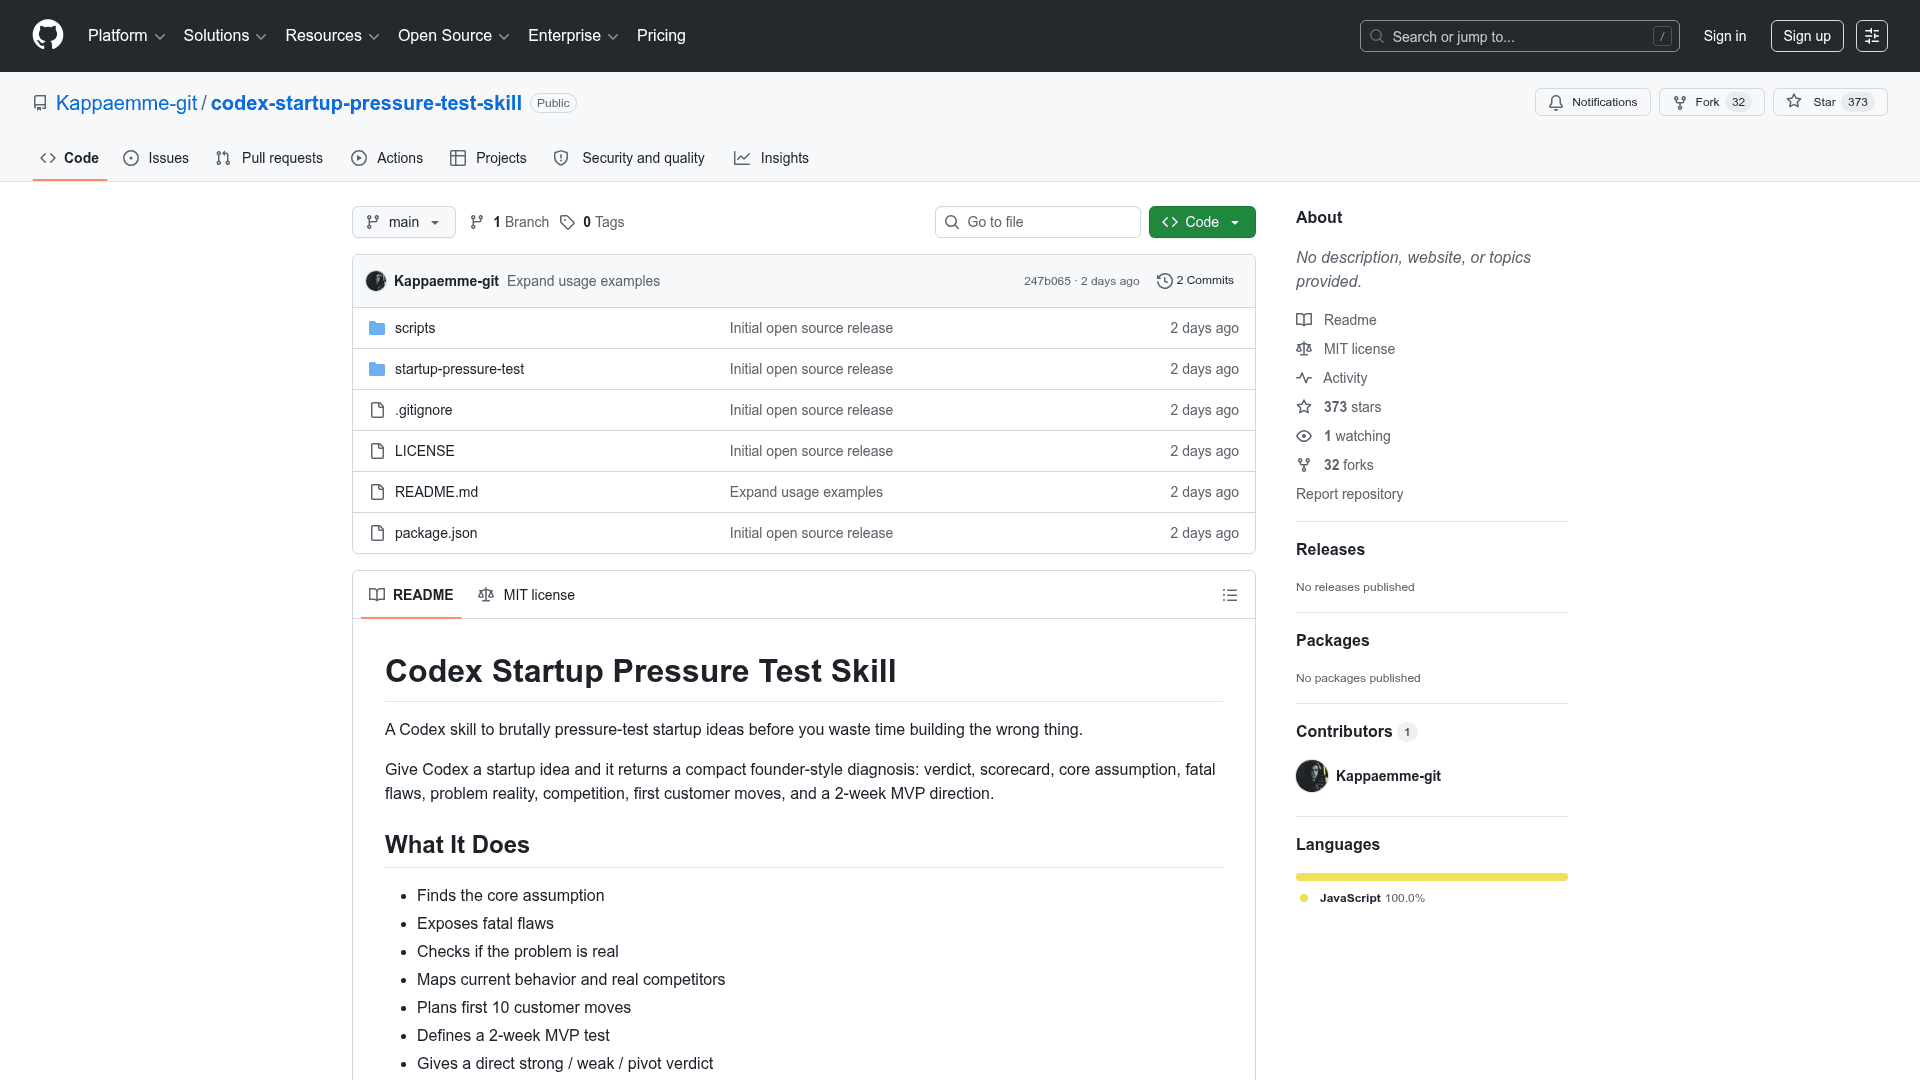Switch to the Projects tab
Viewport: 1920px width, 1080px height.
point(488,158)
